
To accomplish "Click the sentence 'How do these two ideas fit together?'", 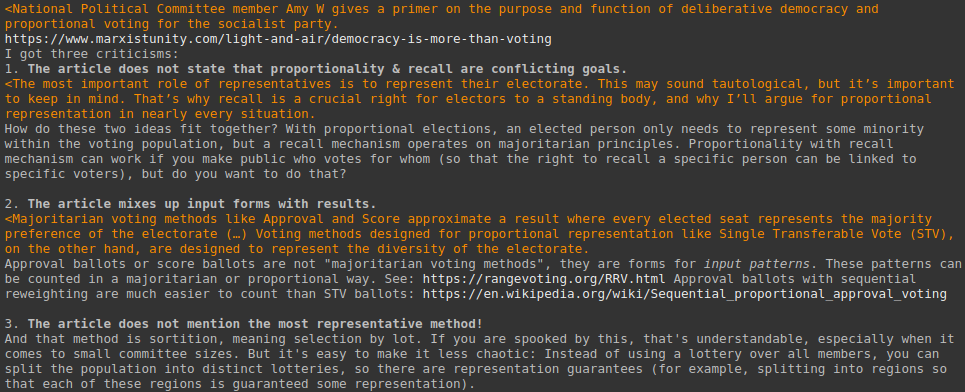I will click(141, 129).
